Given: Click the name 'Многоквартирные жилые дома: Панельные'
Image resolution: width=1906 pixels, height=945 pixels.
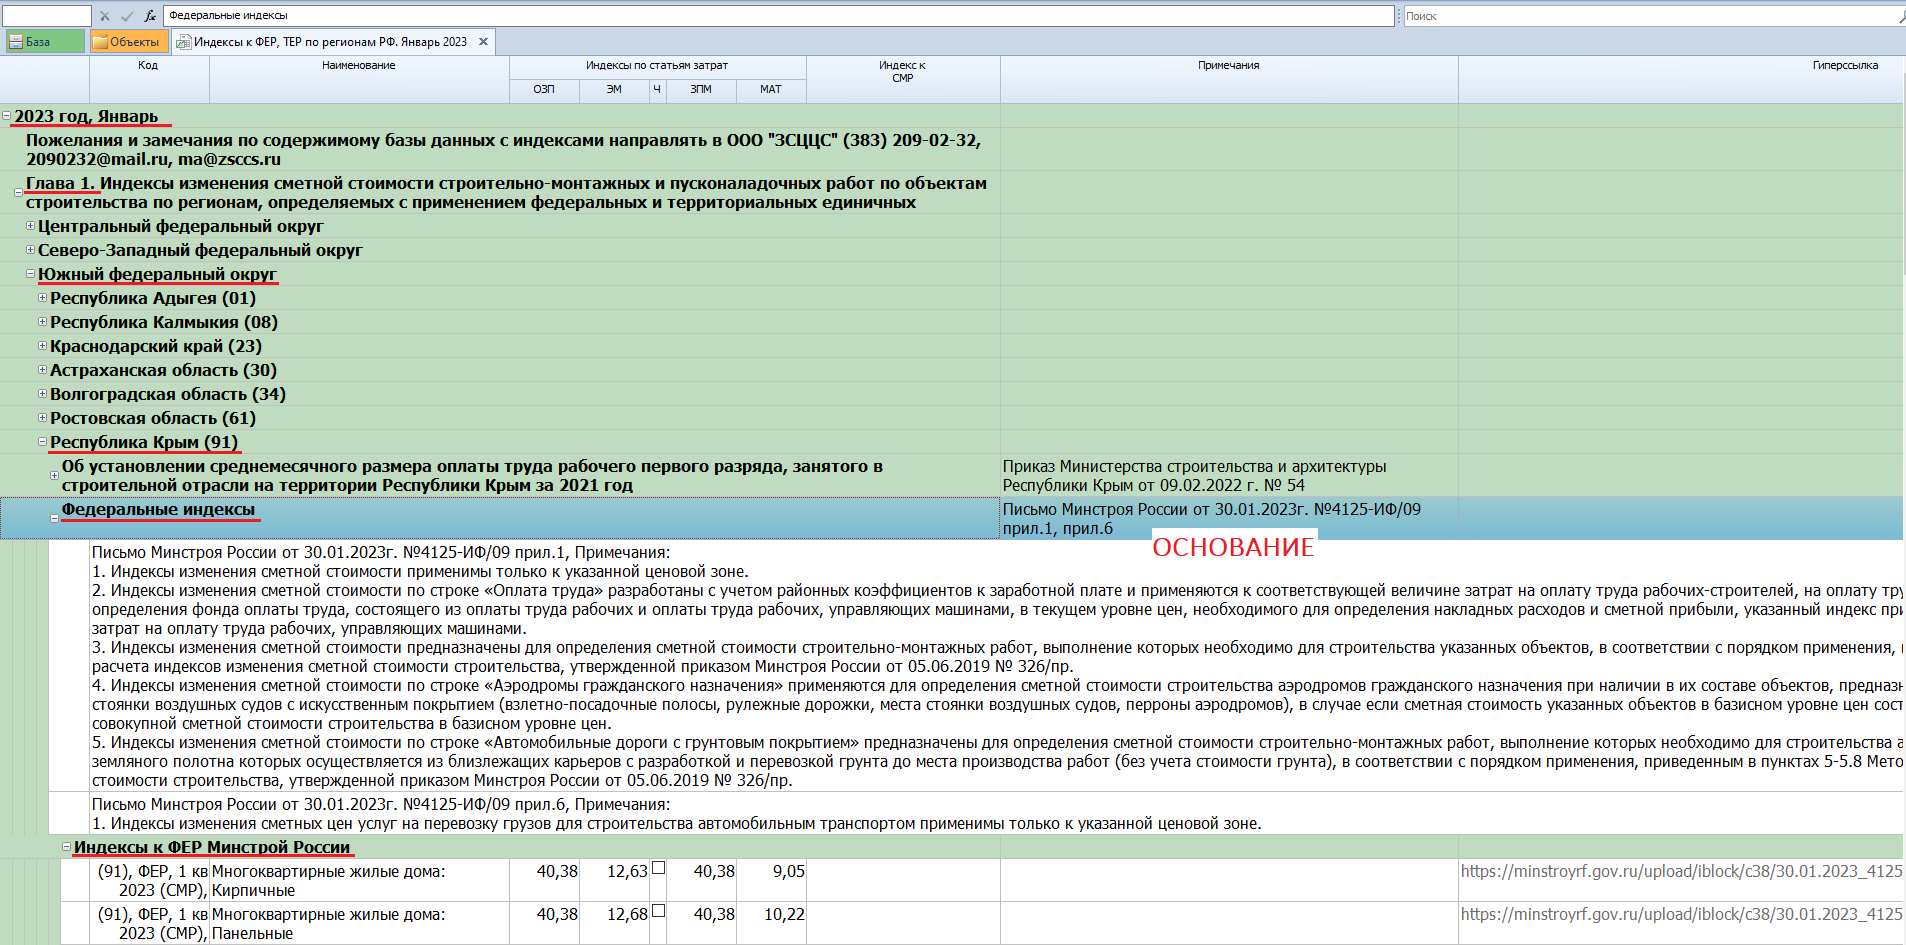Looking at the screenshot, I should [x=329, y=924].
